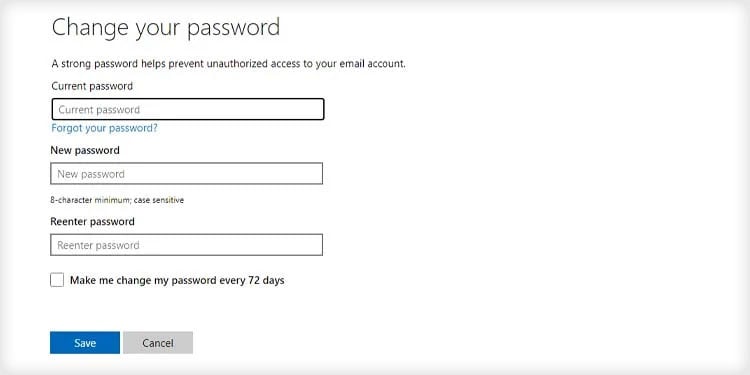
Task: Click the strong password description sentence
Action: [x=229, y=64]
